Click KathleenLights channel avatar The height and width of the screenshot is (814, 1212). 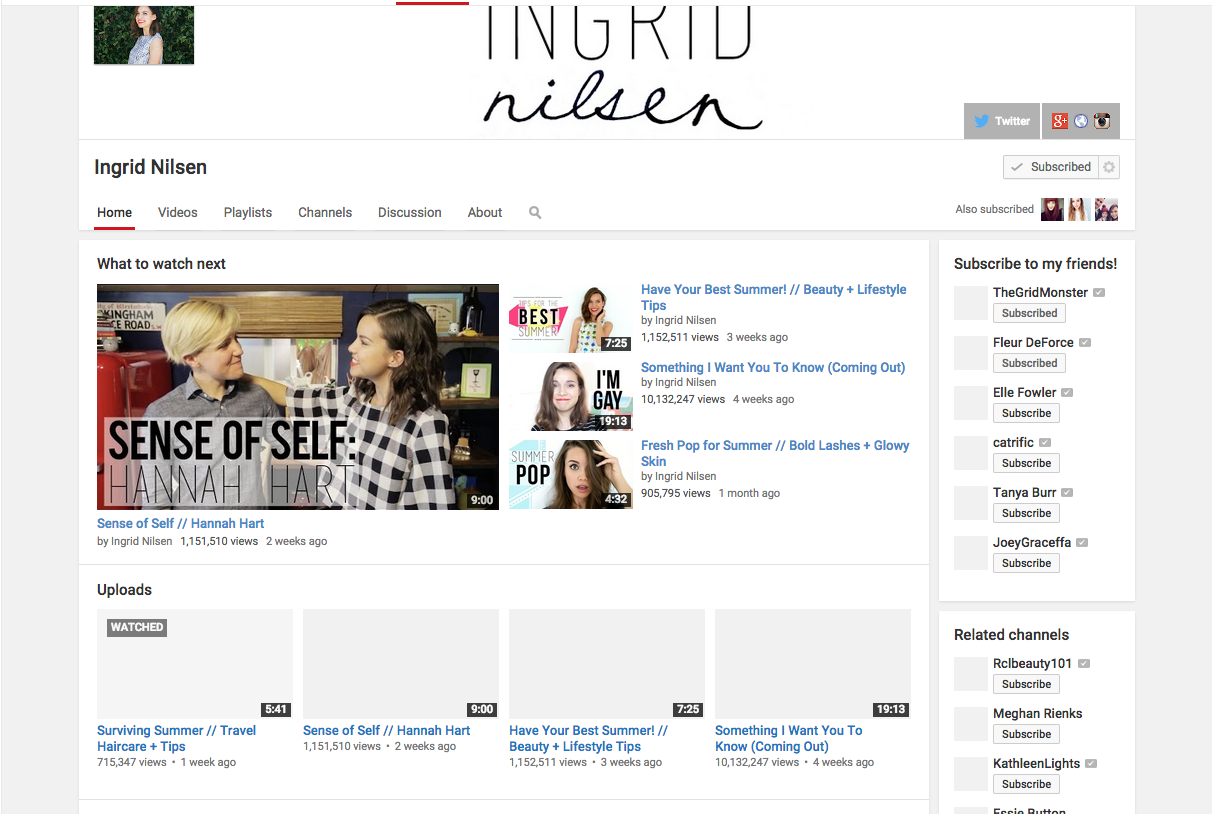tap(971, 774)
